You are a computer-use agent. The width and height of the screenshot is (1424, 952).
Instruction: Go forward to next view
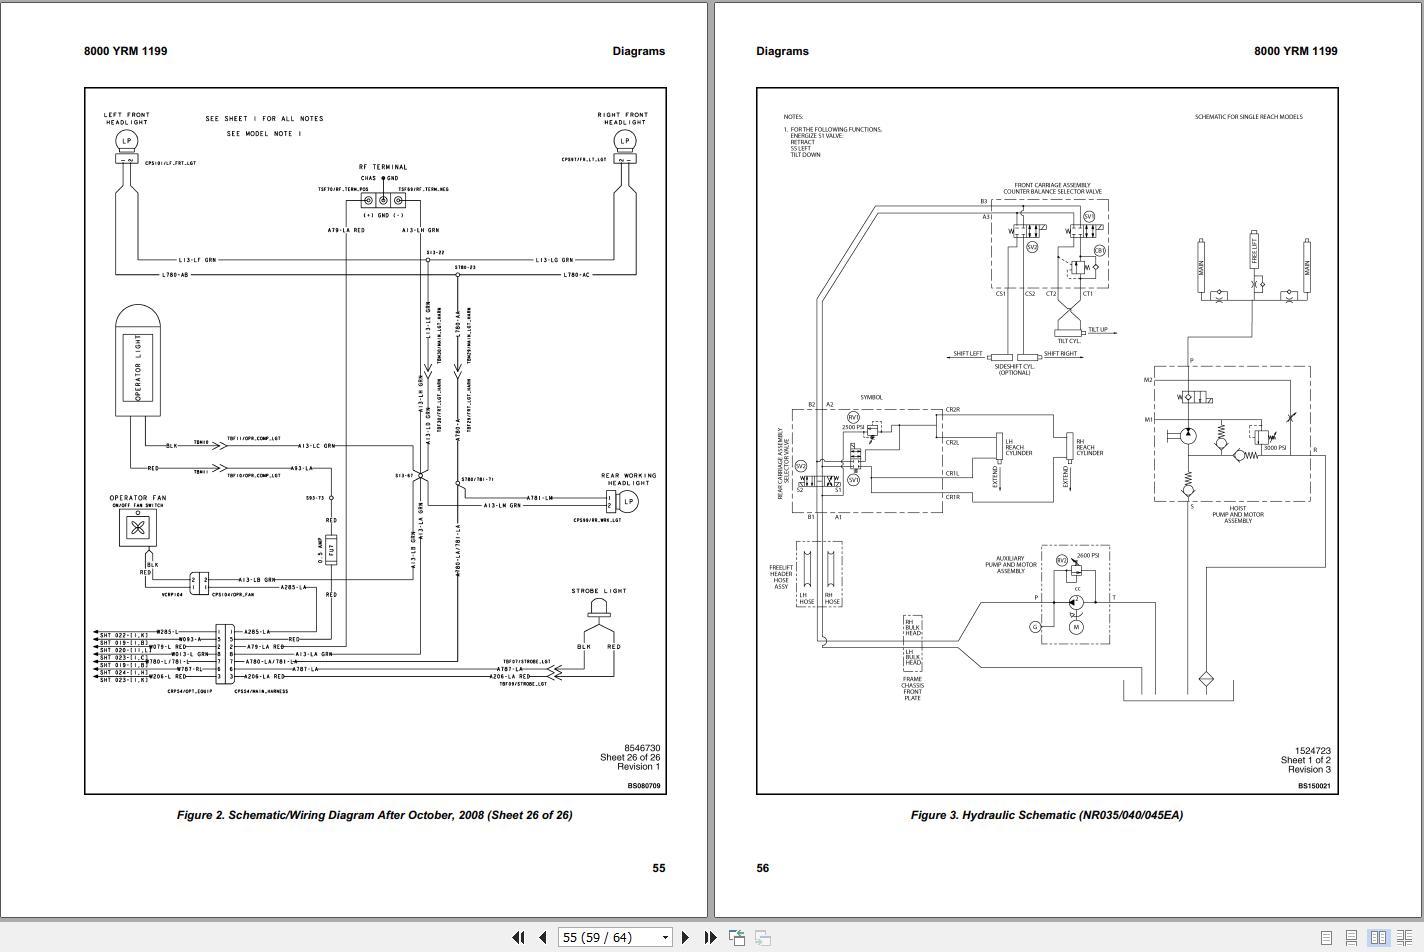tap(762, 937)
